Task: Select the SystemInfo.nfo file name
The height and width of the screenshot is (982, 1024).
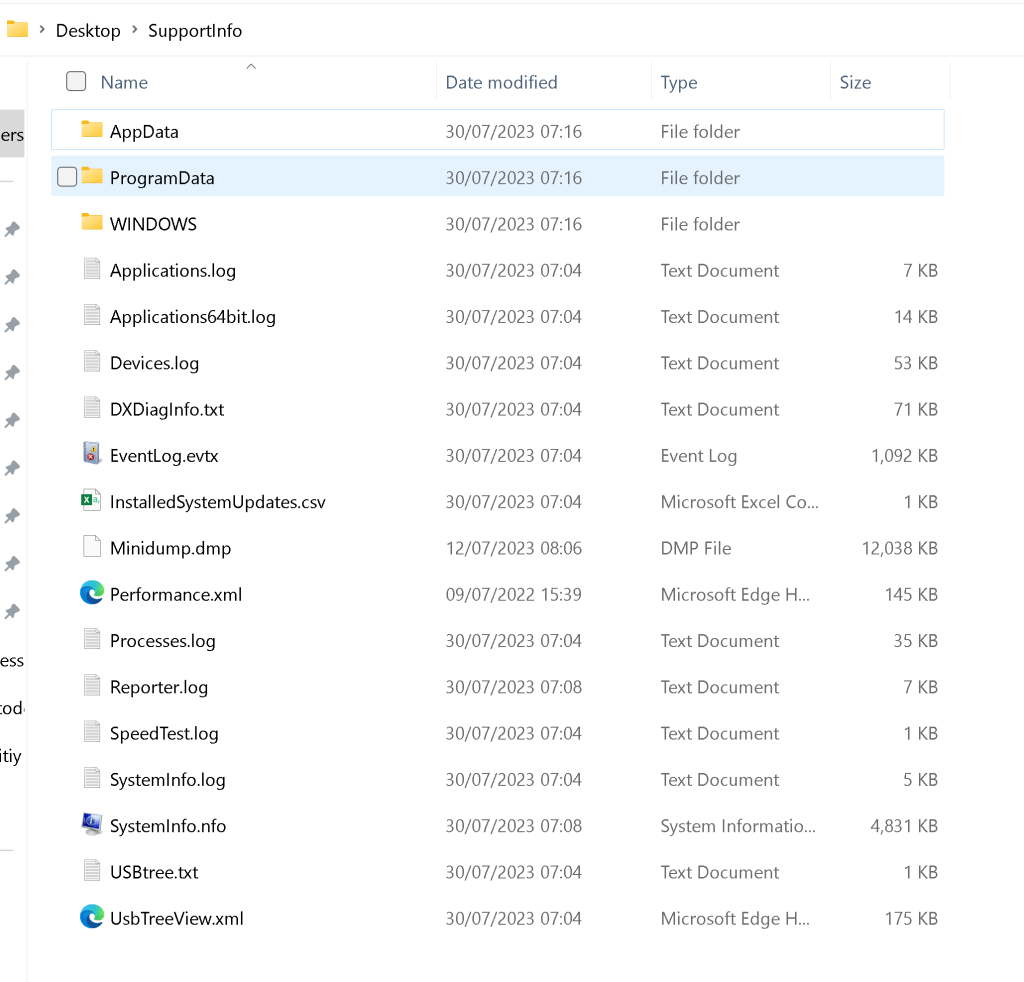Action: tap(168, 826)
